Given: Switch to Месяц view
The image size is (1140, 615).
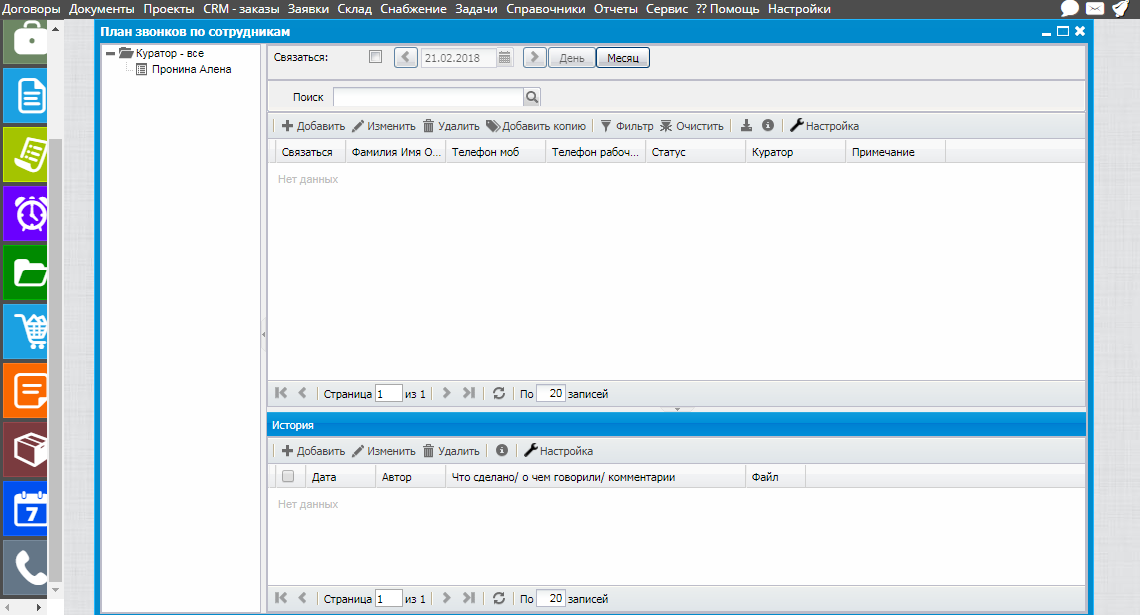Looking at the screenshot, I should click(x=623, y=57).
